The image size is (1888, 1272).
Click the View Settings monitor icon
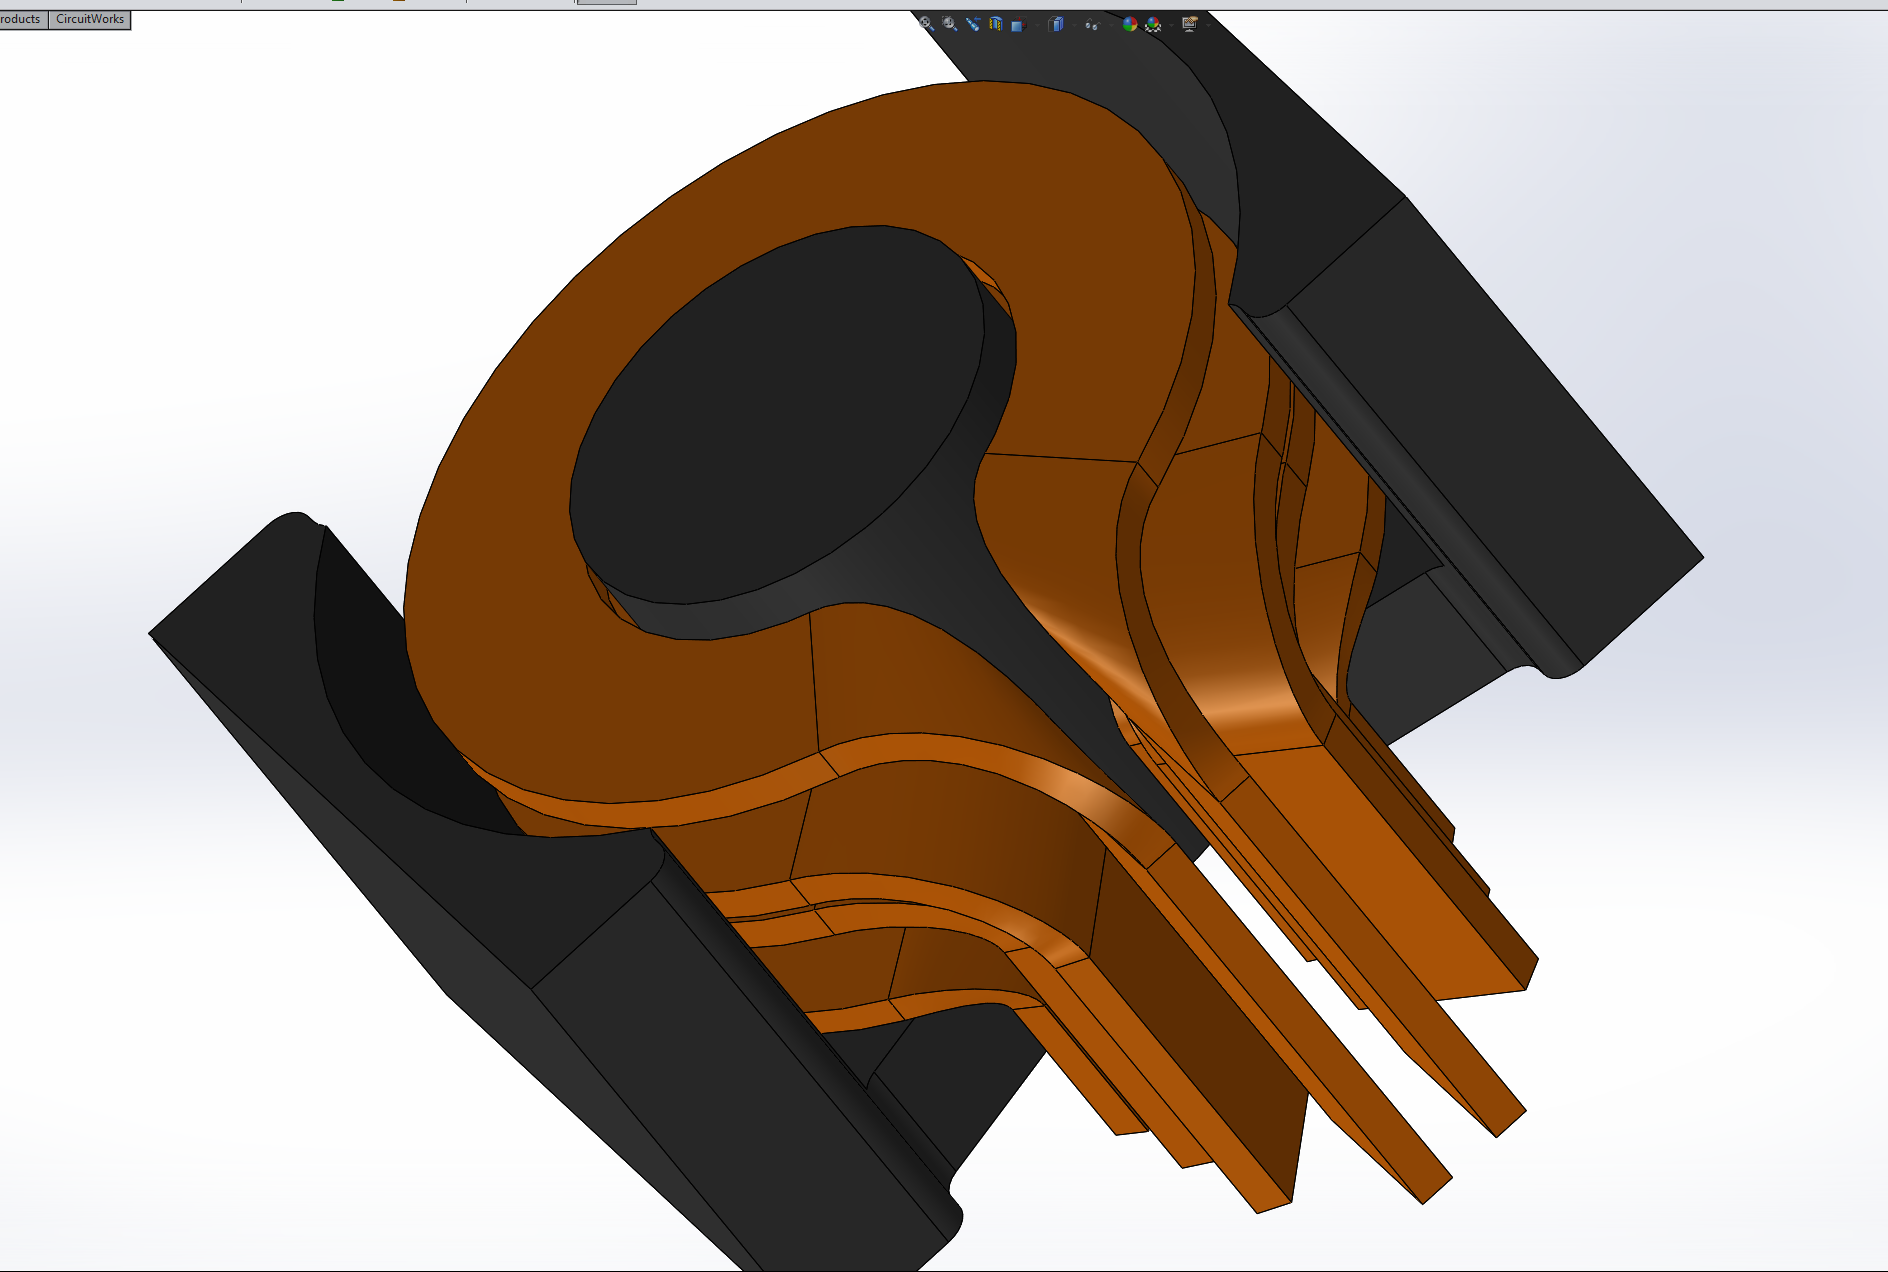click(1190, 24)
